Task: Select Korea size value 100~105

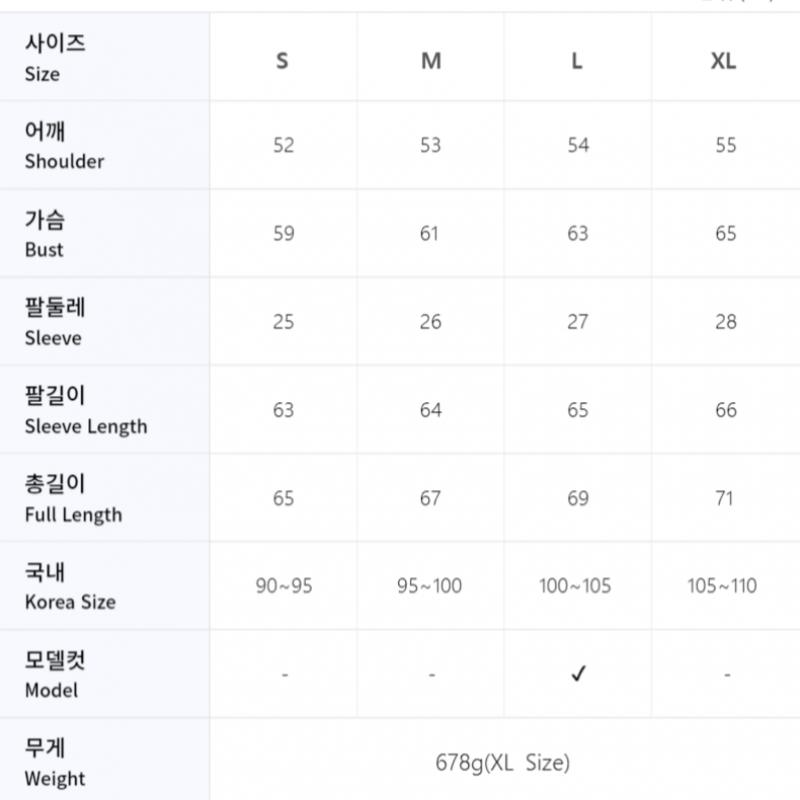Action: point(575,586)
